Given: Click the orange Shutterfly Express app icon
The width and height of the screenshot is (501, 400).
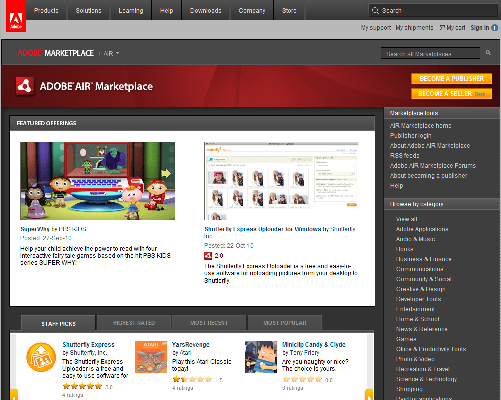Looking at the screenshot, I should [41, 357].
